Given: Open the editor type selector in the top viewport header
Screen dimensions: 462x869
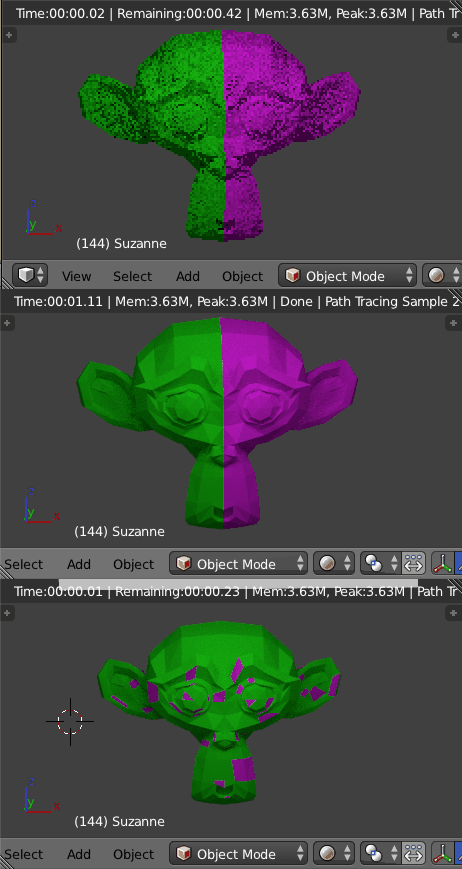Looking at the screenshot, I should click(30, 275).
